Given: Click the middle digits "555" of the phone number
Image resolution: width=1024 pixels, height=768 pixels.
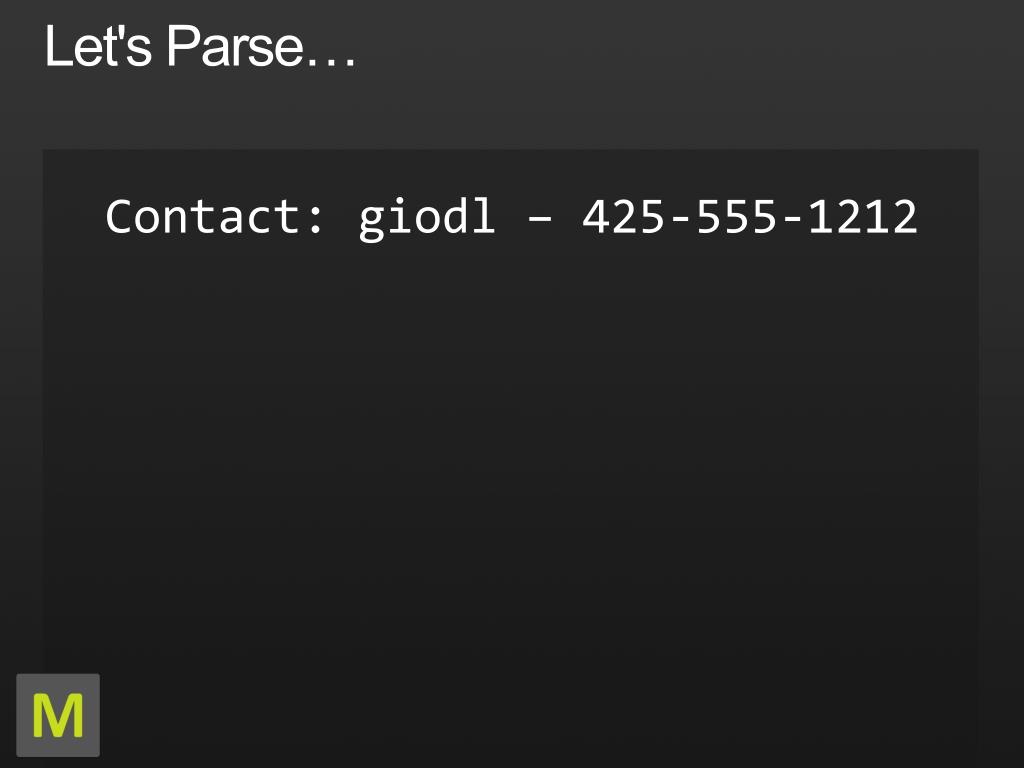Looking at the screenshot, I should click(737, 217).
